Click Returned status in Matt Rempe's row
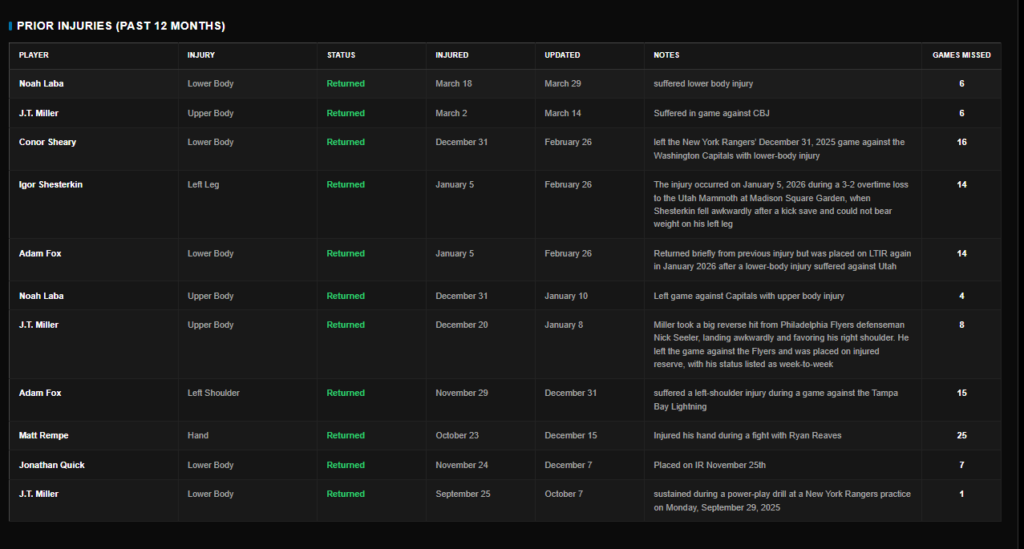This screenshot has width=1024, height=549. pyautogui.click(x=345, y=435)
